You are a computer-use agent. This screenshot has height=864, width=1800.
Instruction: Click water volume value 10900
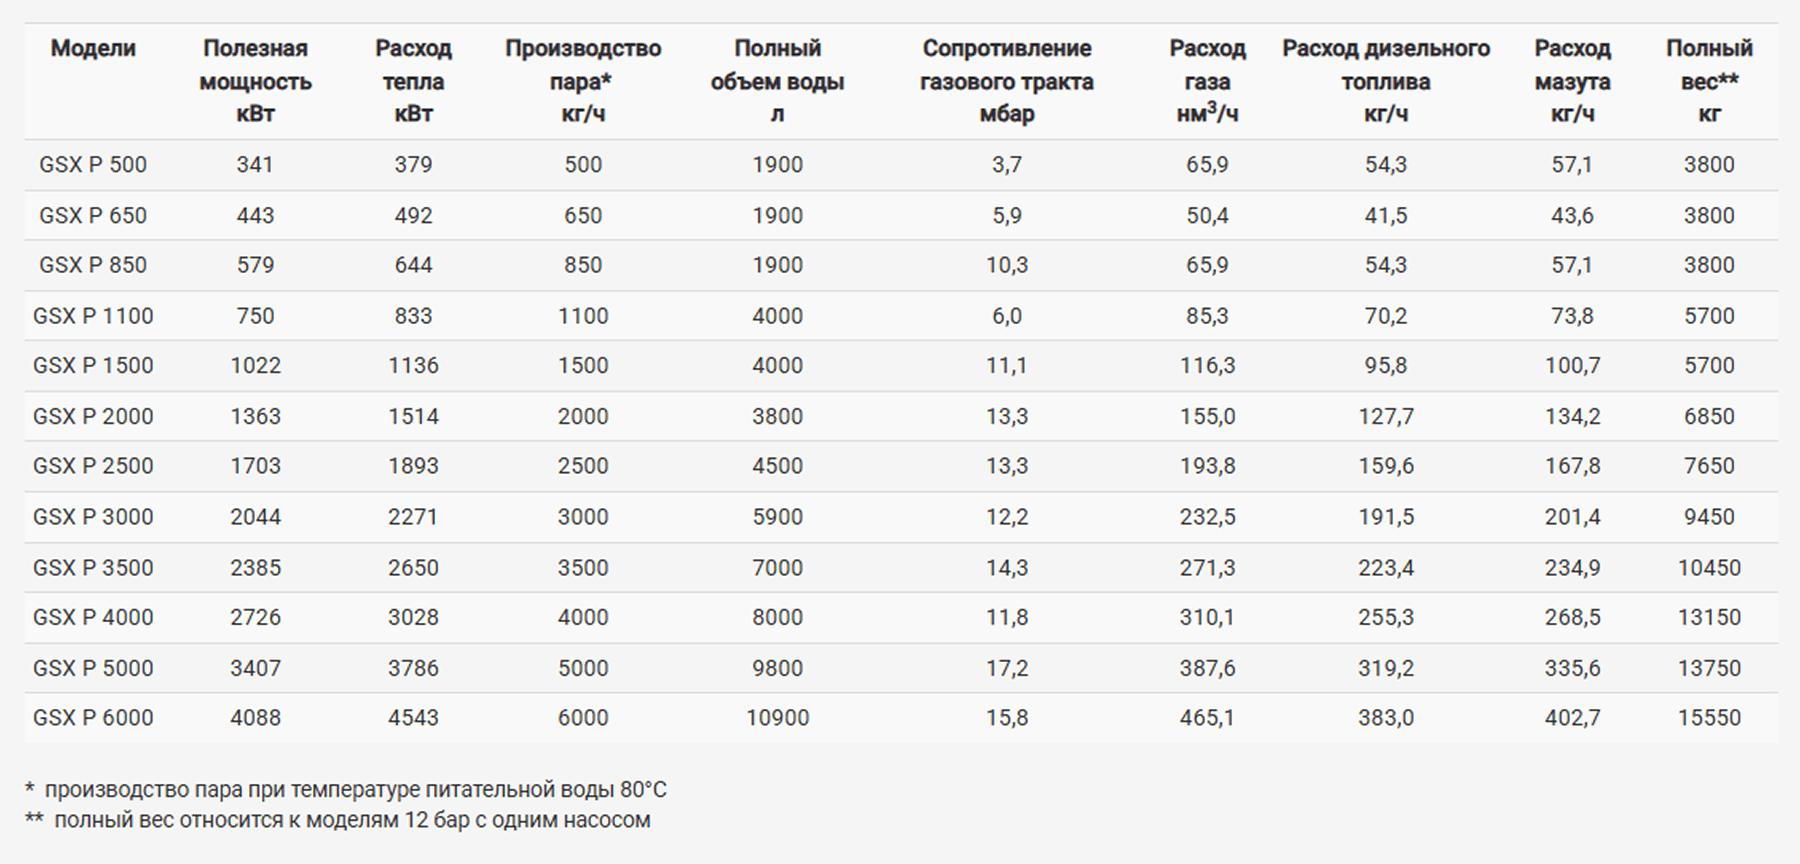777,718
